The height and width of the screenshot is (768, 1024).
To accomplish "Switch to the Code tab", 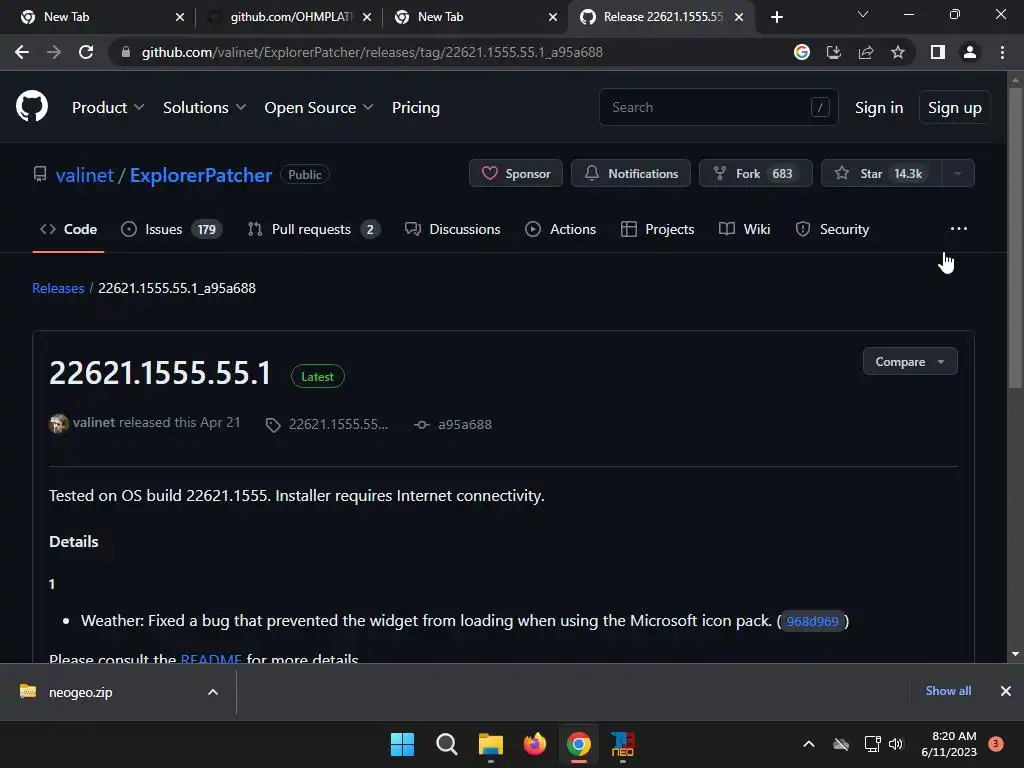I will click(x=69, y=229).
